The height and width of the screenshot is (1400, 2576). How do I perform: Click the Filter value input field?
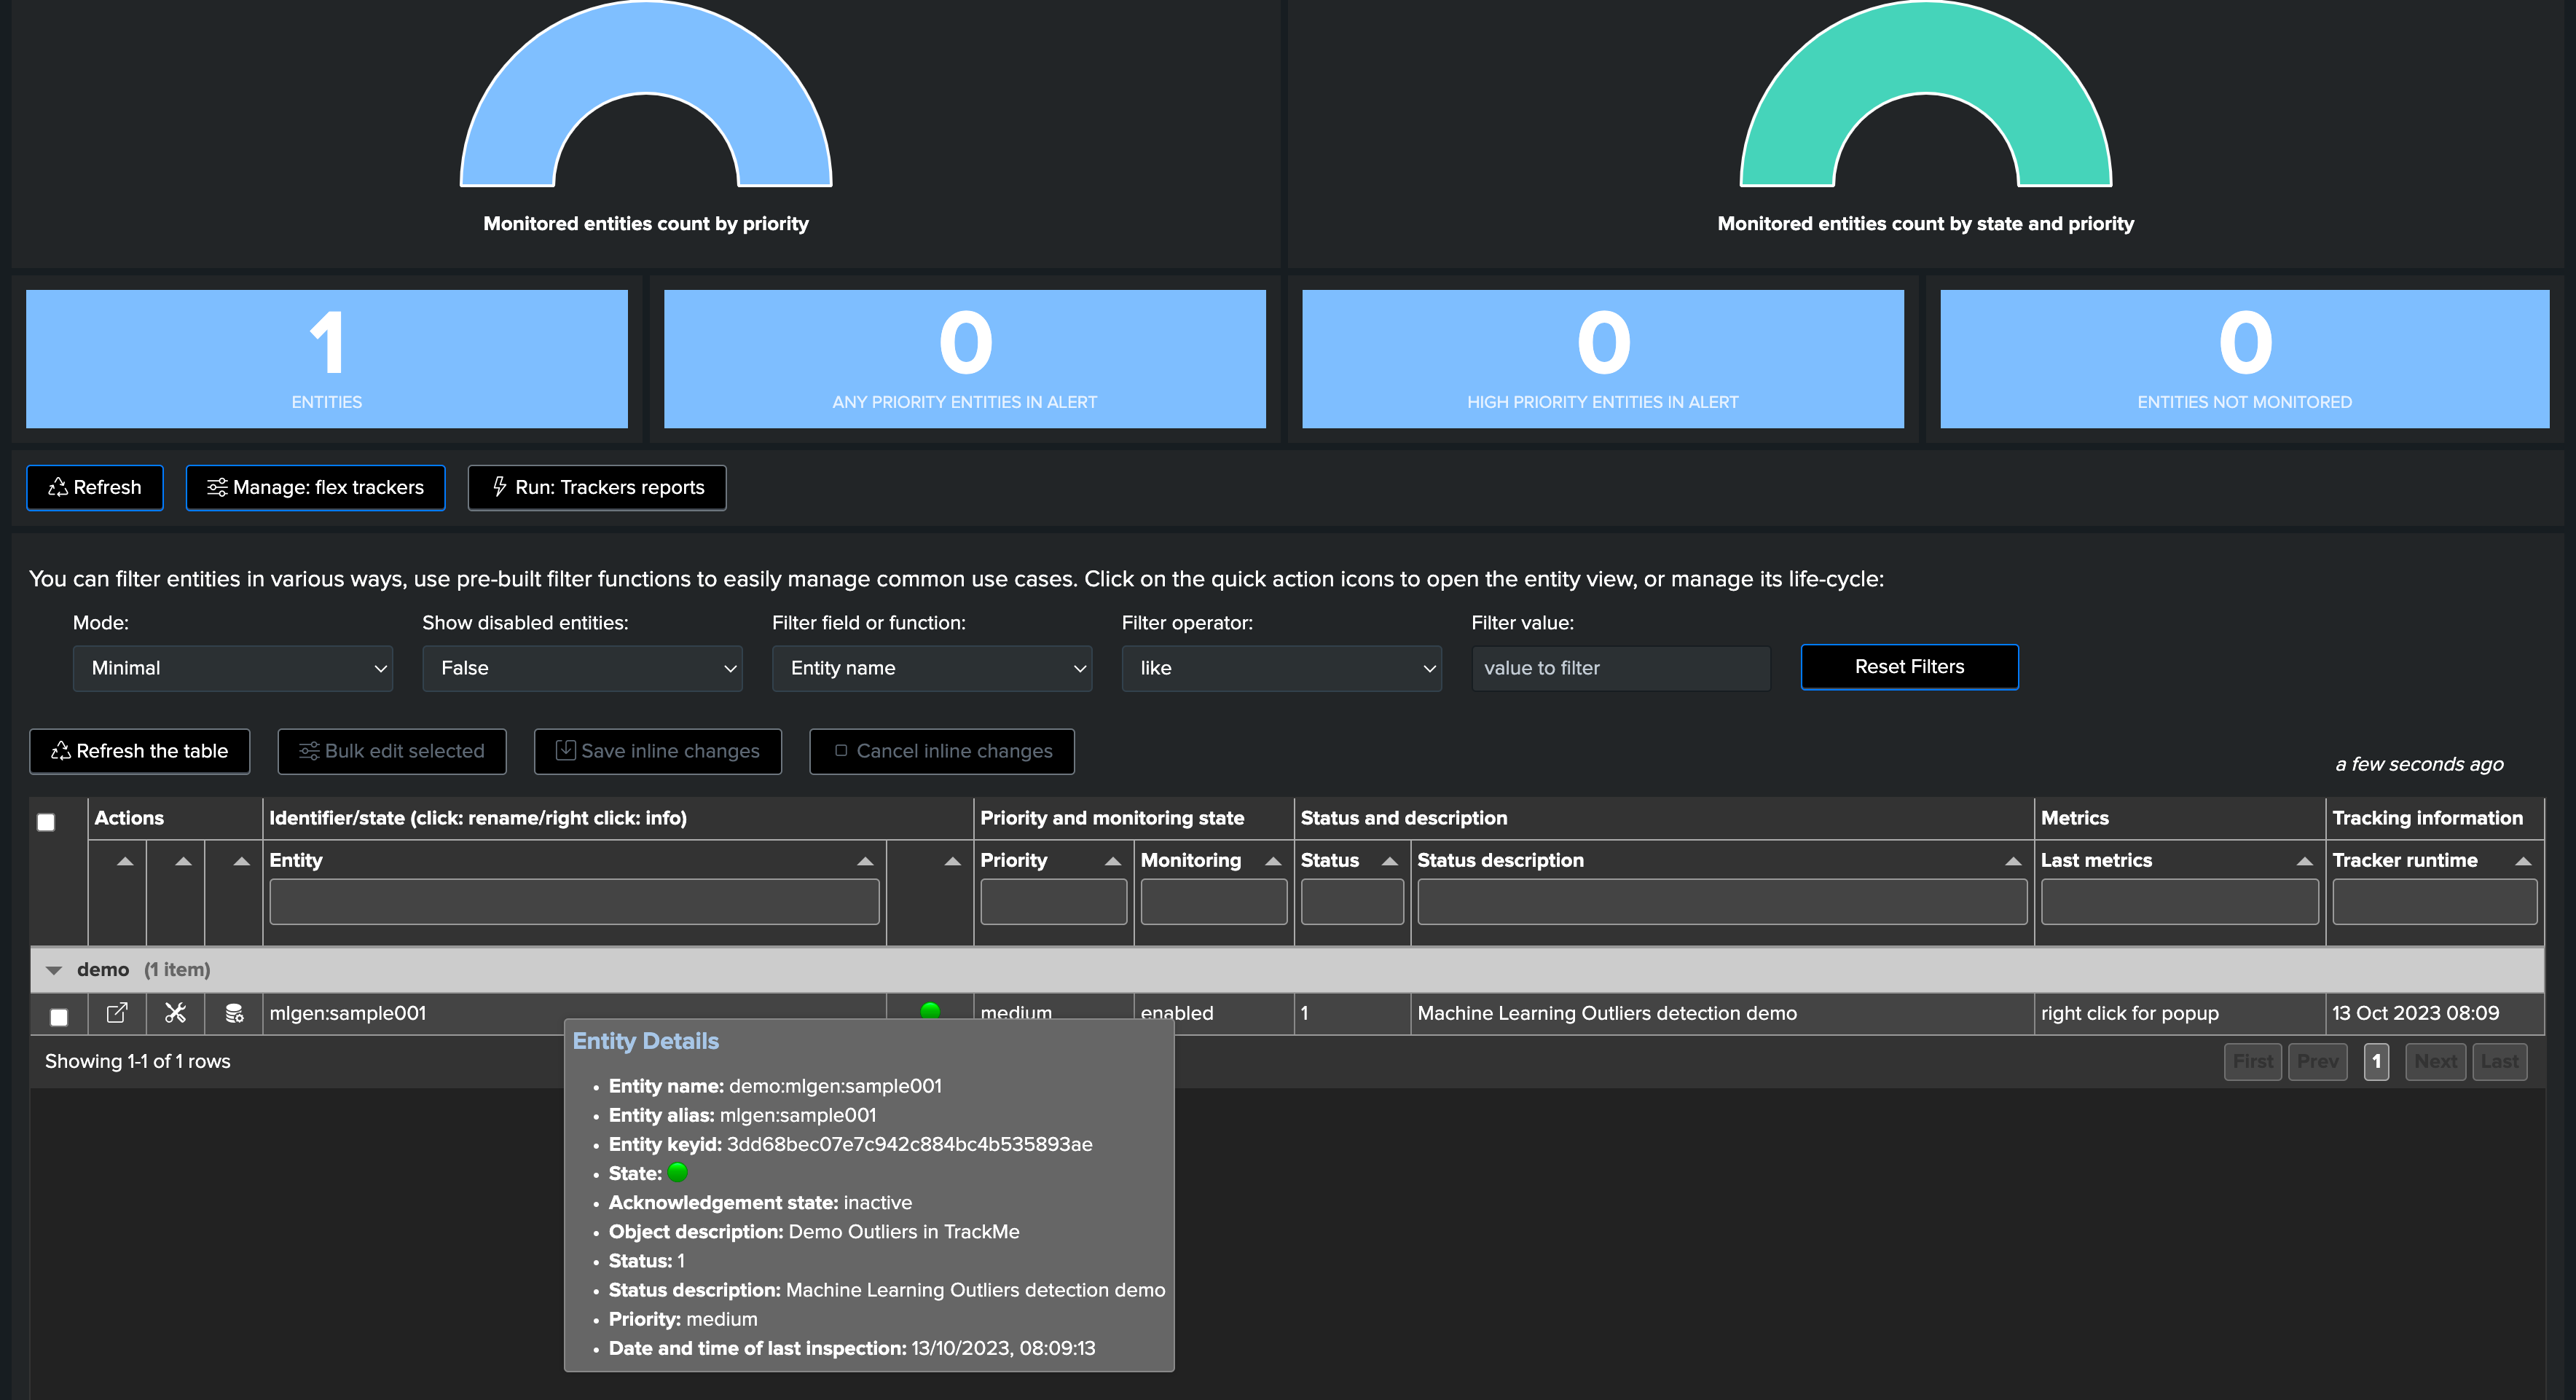[x=1620, y=668]
